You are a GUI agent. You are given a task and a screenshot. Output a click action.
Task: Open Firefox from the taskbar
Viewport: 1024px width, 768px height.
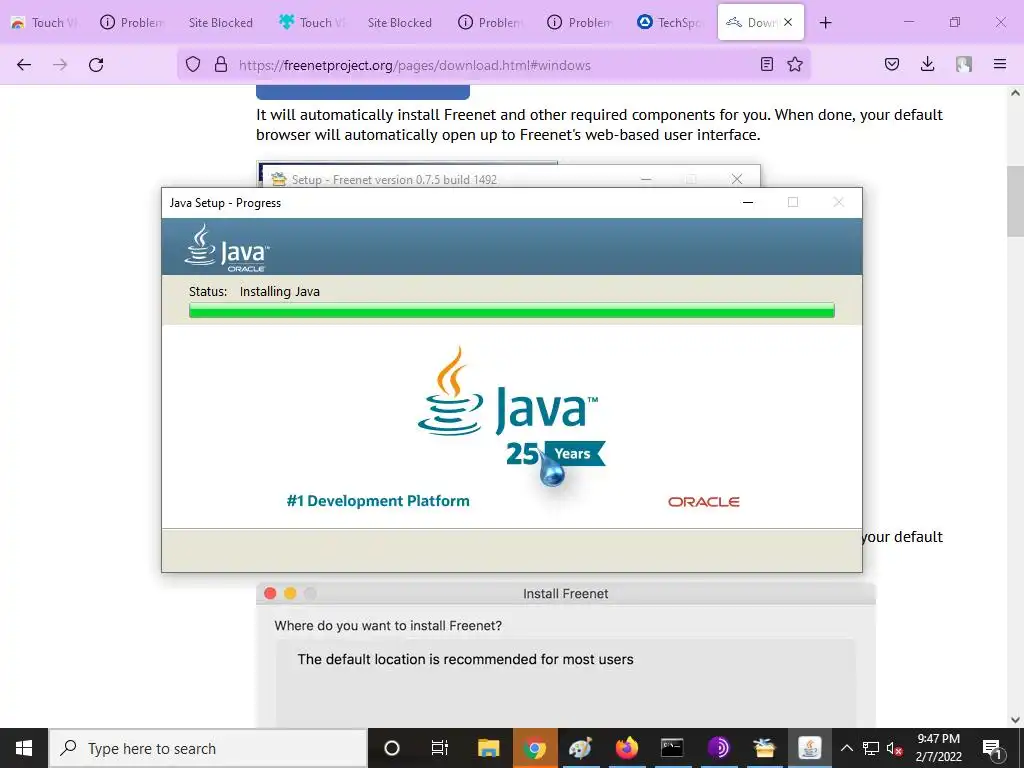click(626, 748)
